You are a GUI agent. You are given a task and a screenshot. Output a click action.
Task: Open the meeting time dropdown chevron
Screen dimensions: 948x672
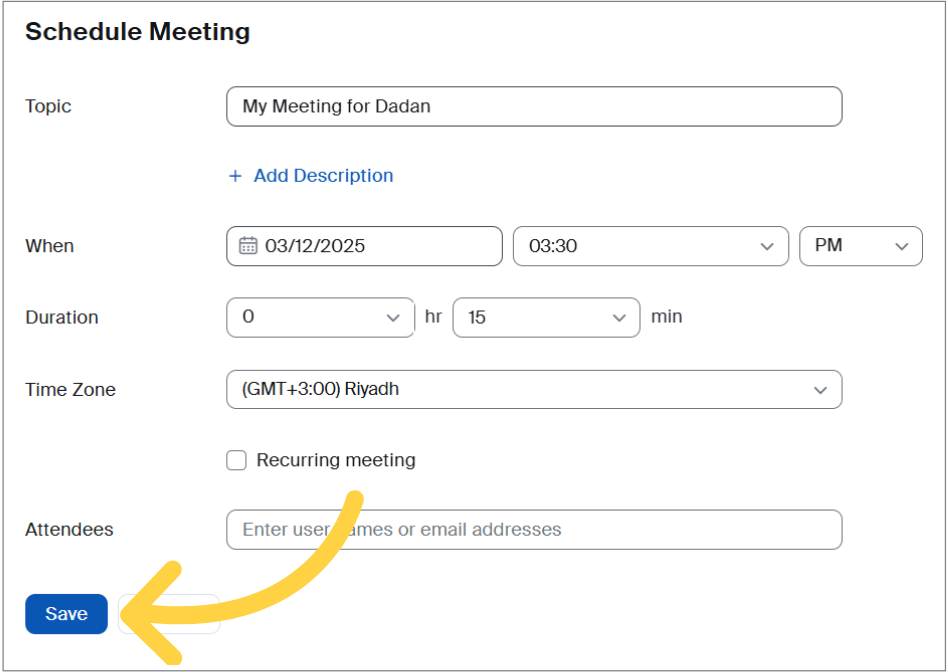[x=768, y=246]
